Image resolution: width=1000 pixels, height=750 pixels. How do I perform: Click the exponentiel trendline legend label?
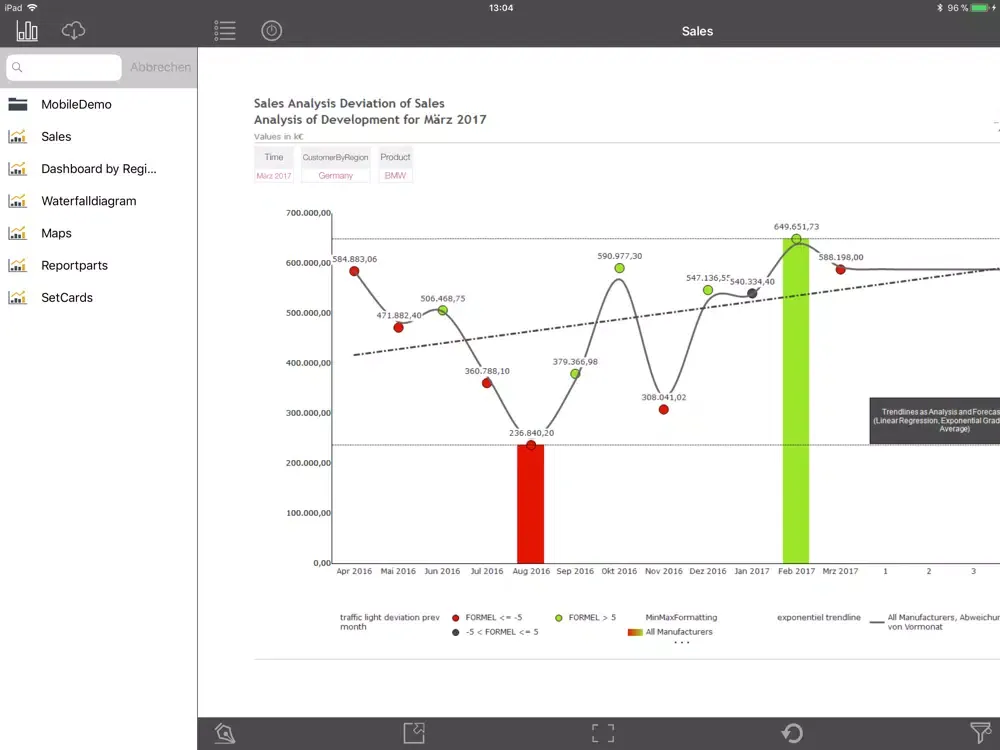(x=819, y=617)
